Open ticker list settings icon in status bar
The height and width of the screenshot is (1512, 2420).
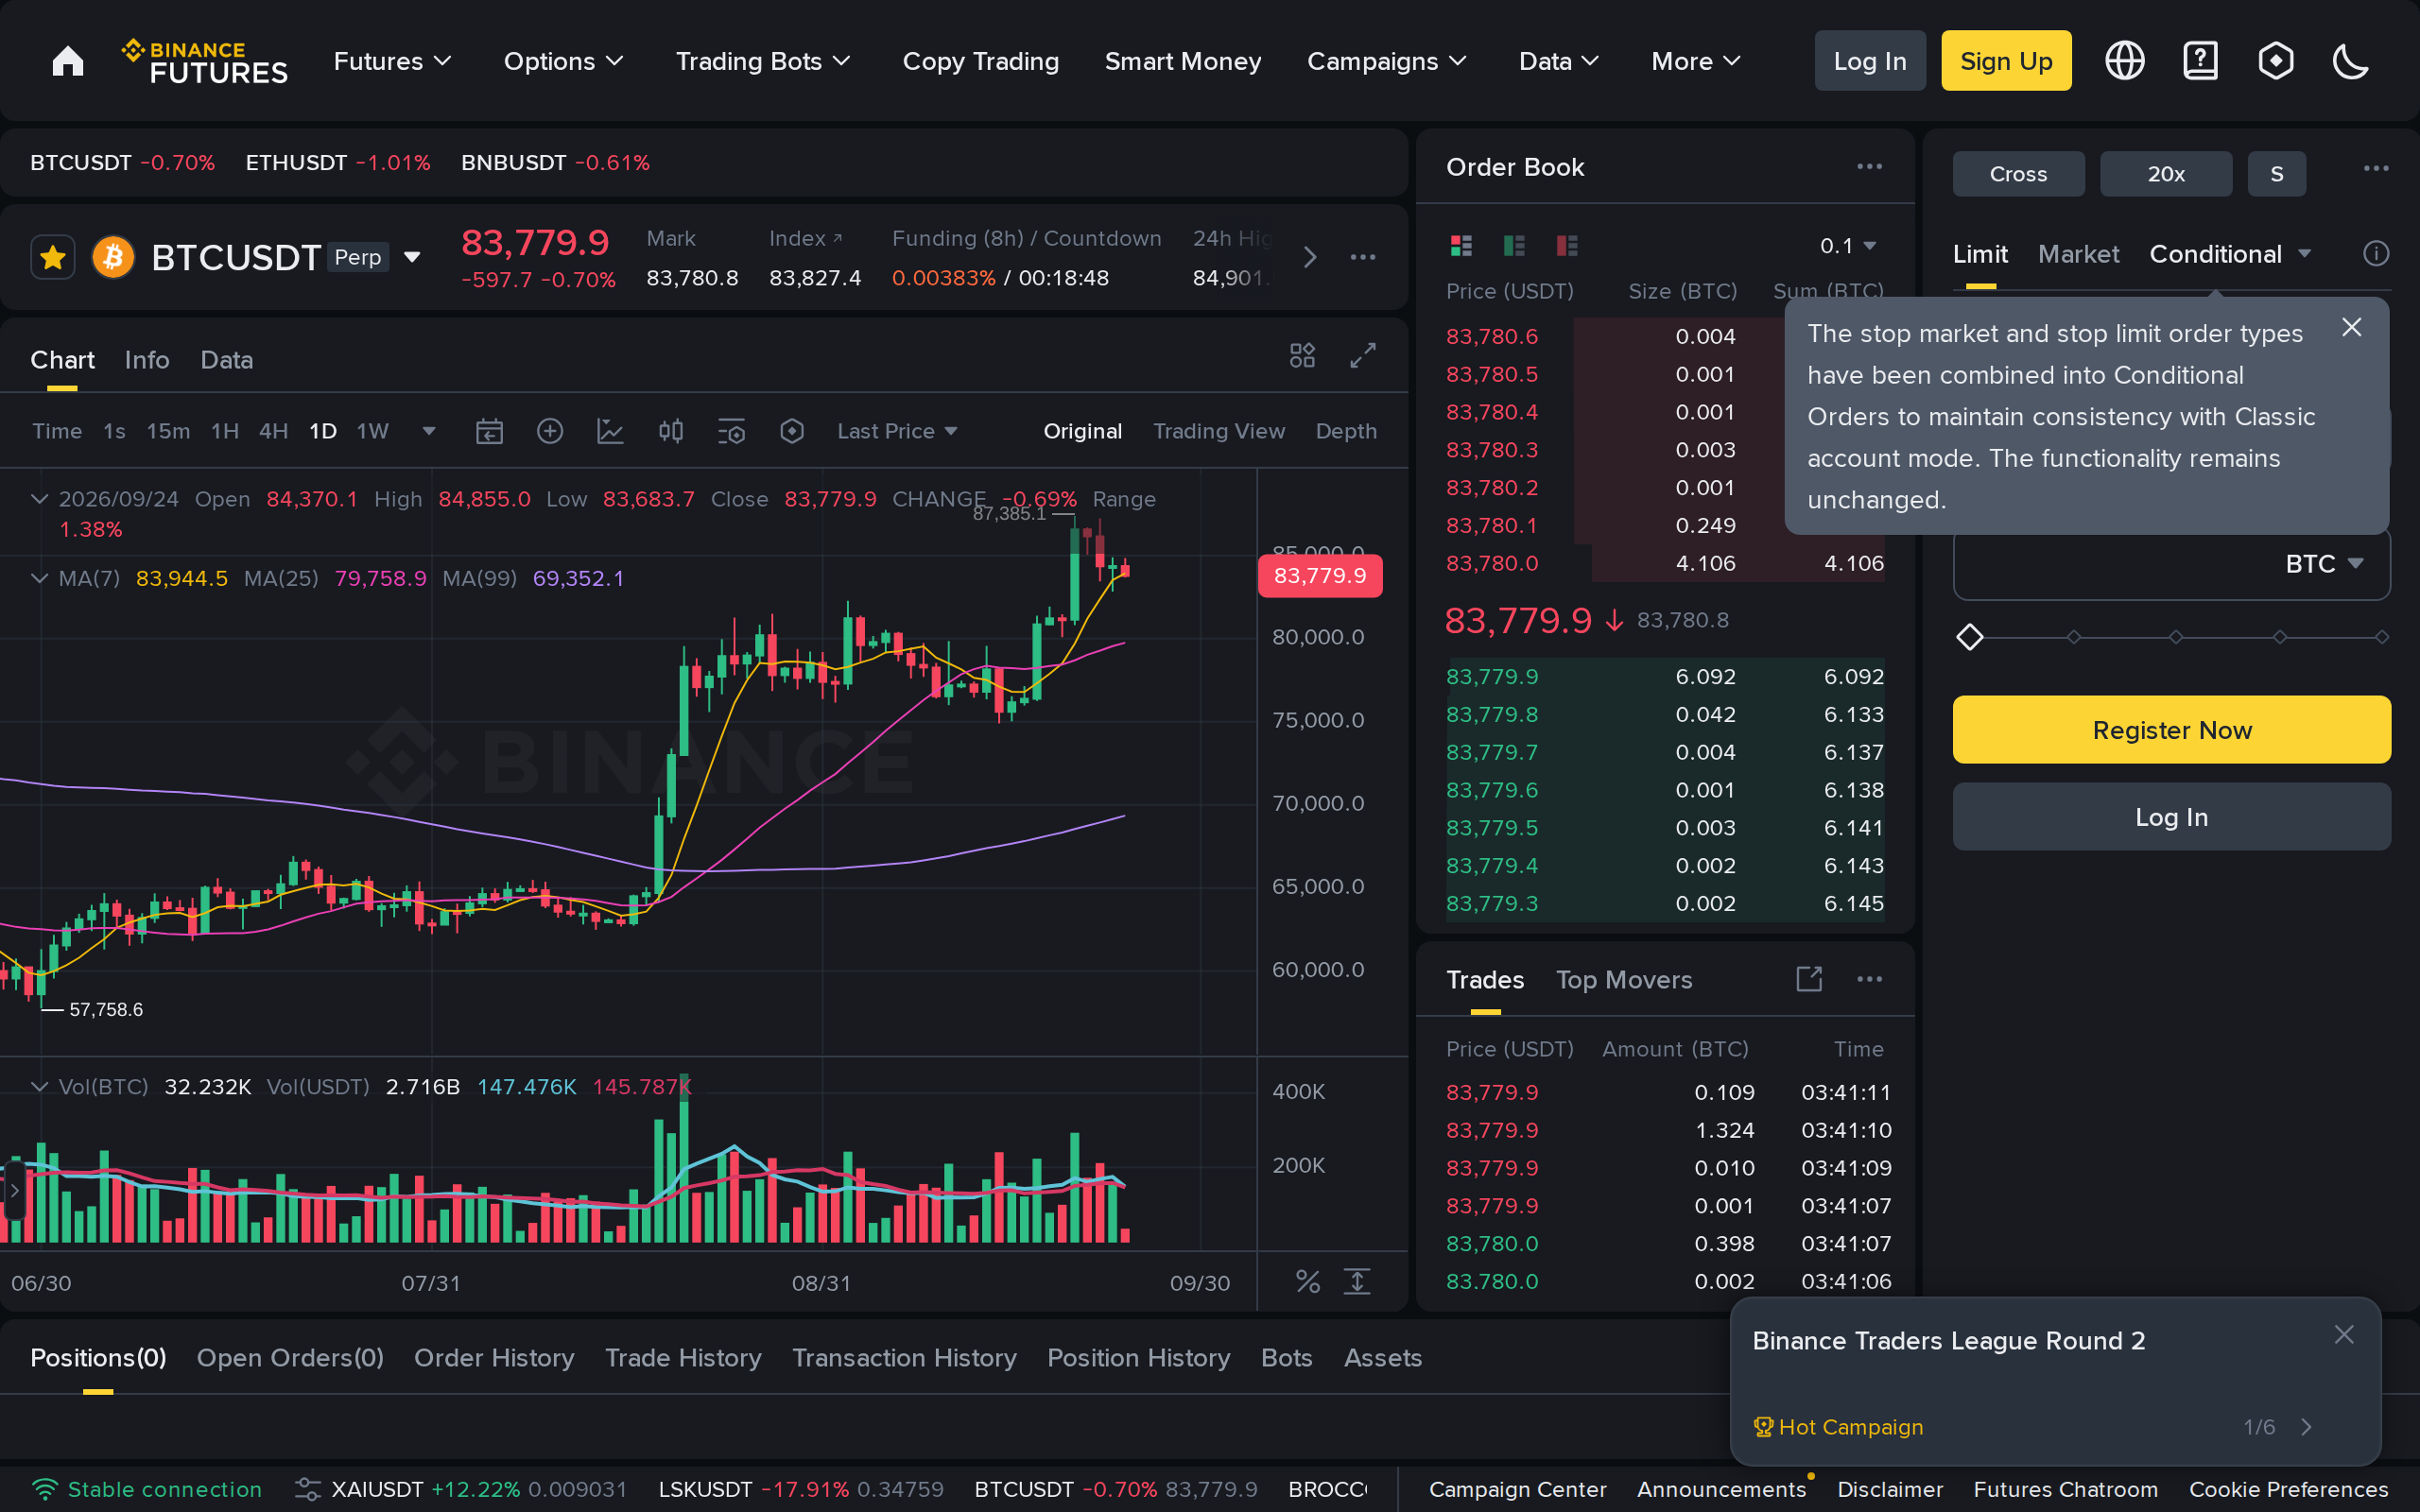click(x=308, y=1489)
